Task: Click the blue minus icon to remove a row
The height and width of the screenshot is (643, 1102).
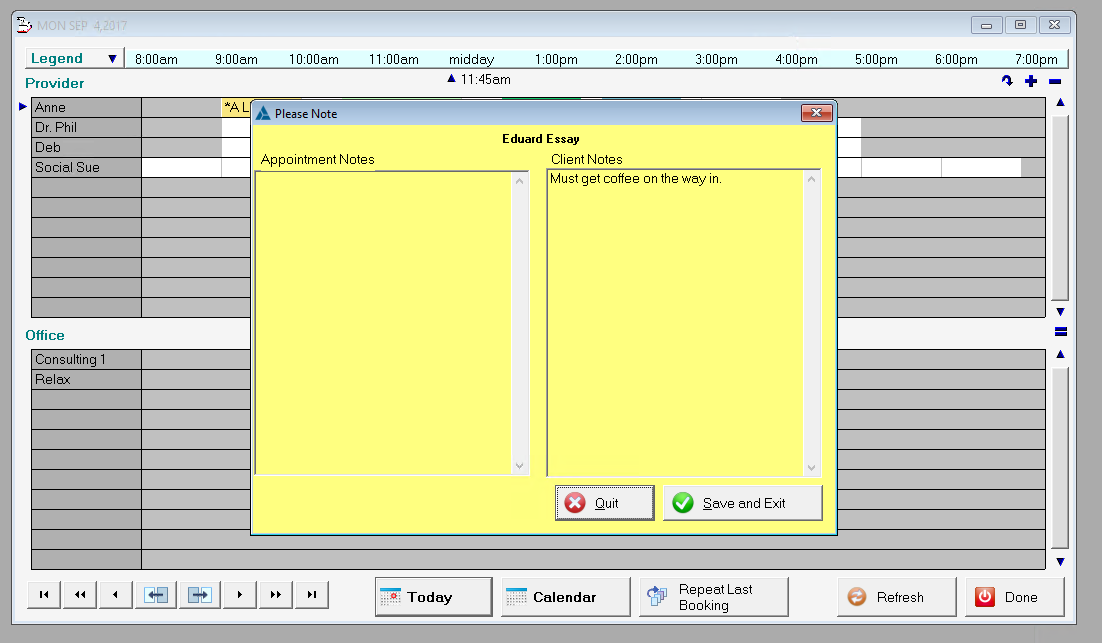Action: tap(1053, 81)
